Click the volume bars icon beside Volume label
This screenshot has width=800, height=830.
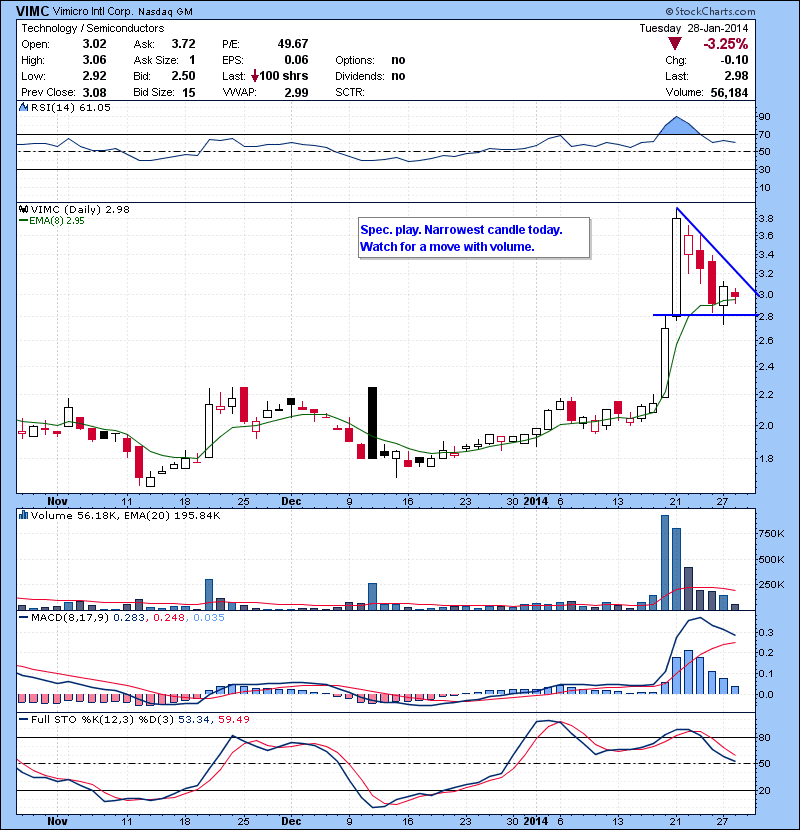pos(23,515)
